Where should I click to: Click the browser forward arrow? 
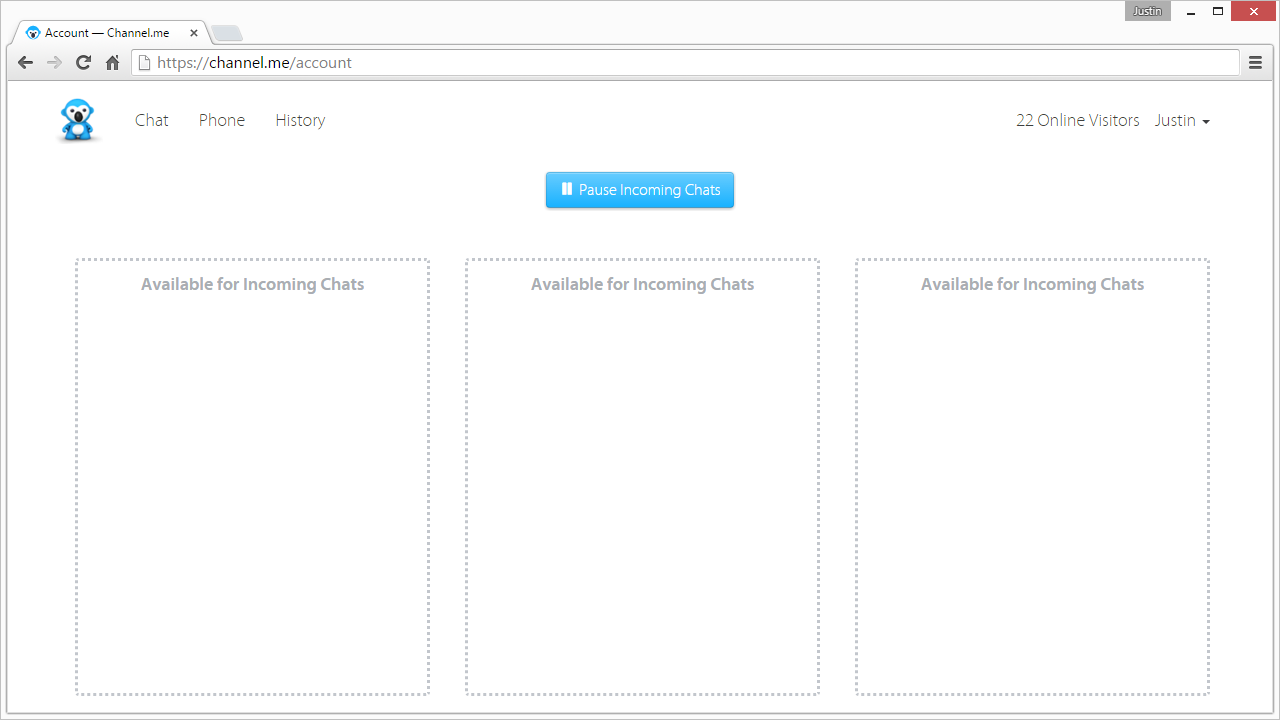[x=55, y=63]
